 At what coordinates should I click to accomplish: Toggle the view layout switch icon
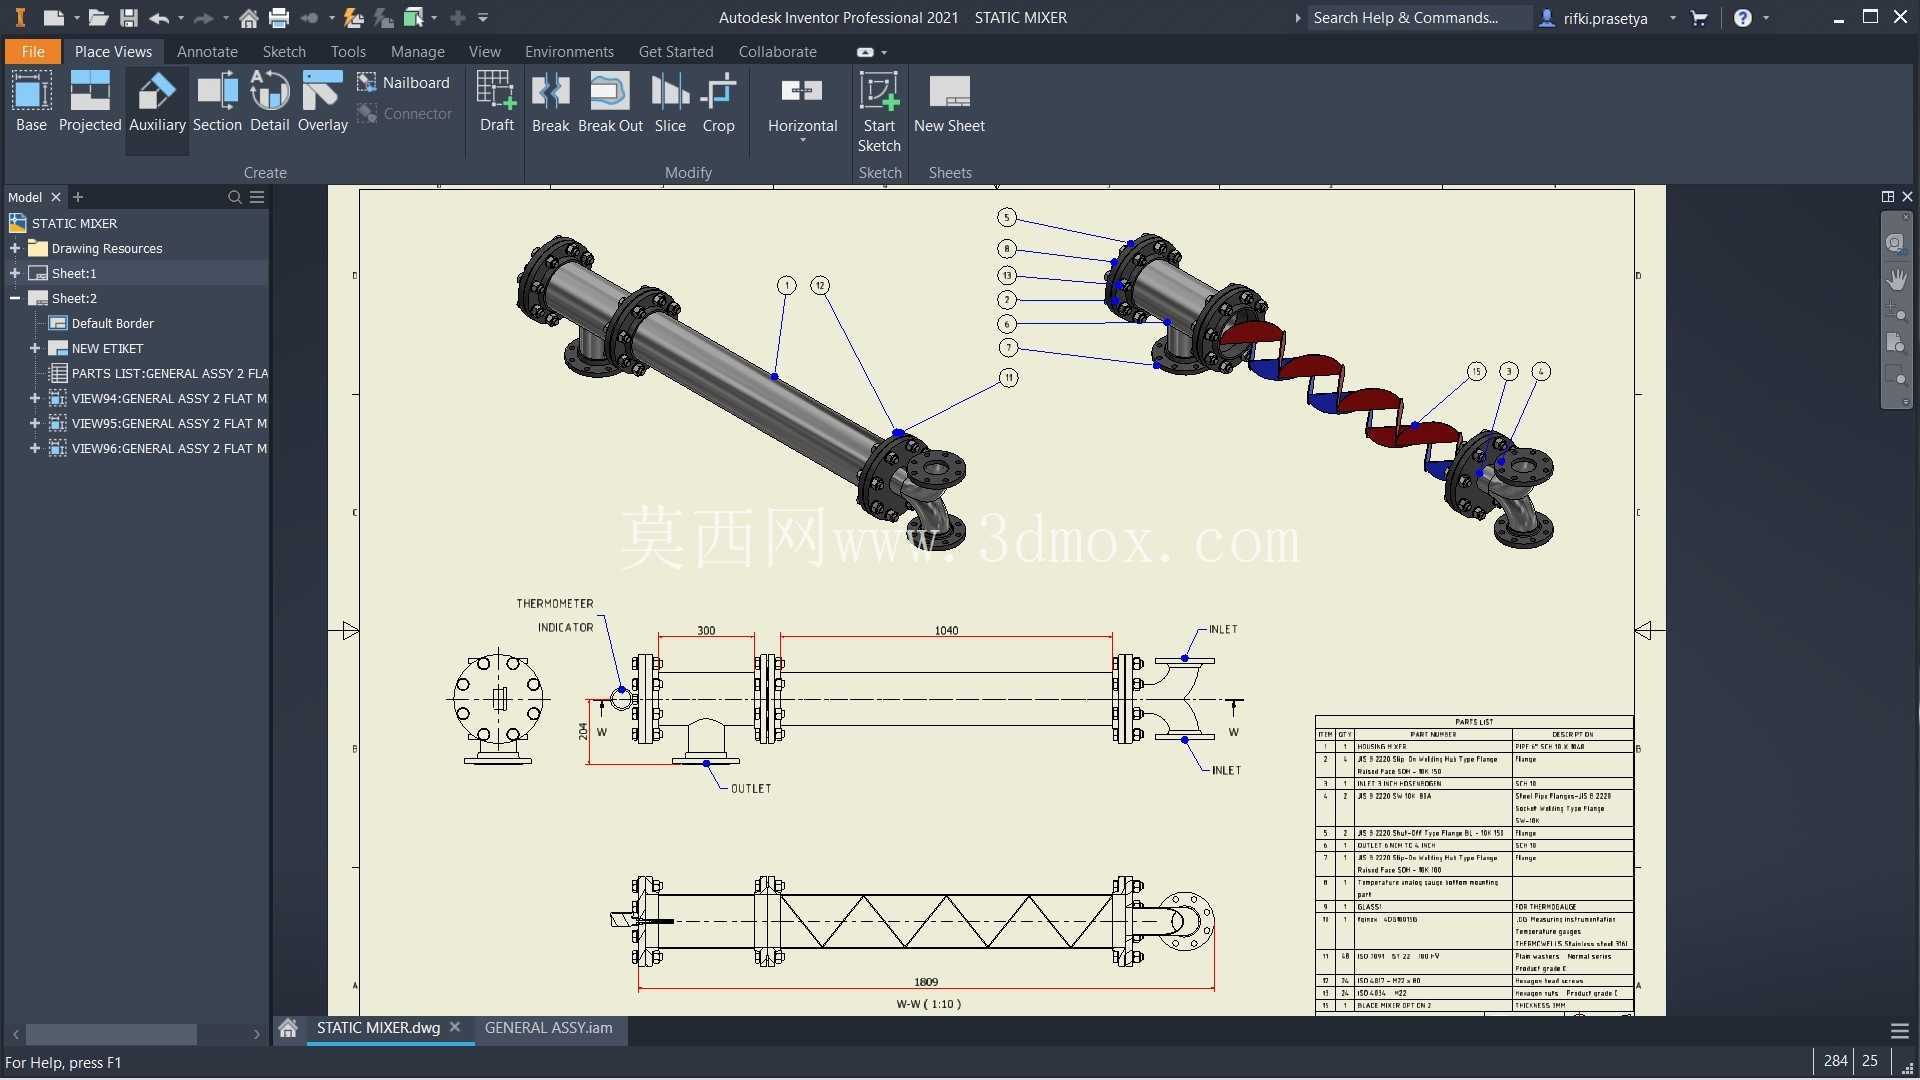(1888, 197)
